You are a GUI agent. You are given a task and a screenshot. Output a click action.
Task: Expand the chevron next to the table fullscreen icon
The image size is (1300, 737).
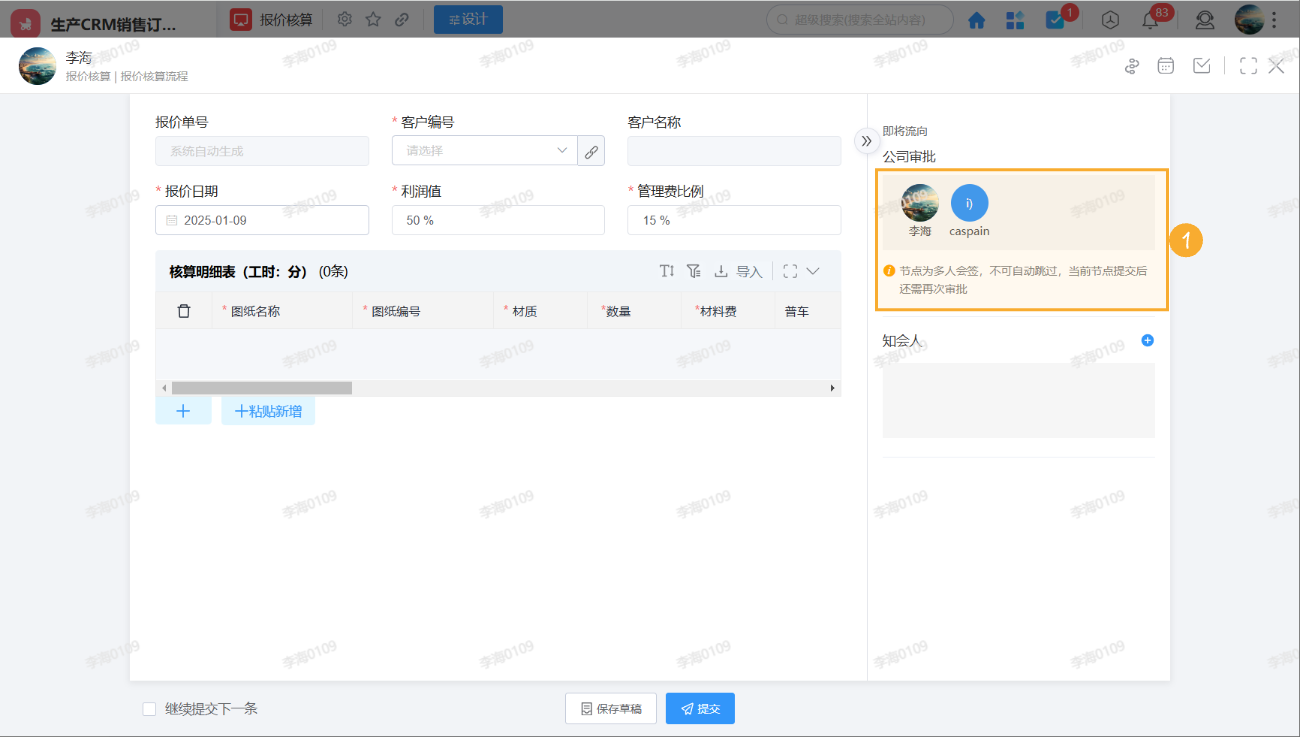pos(811,270)
